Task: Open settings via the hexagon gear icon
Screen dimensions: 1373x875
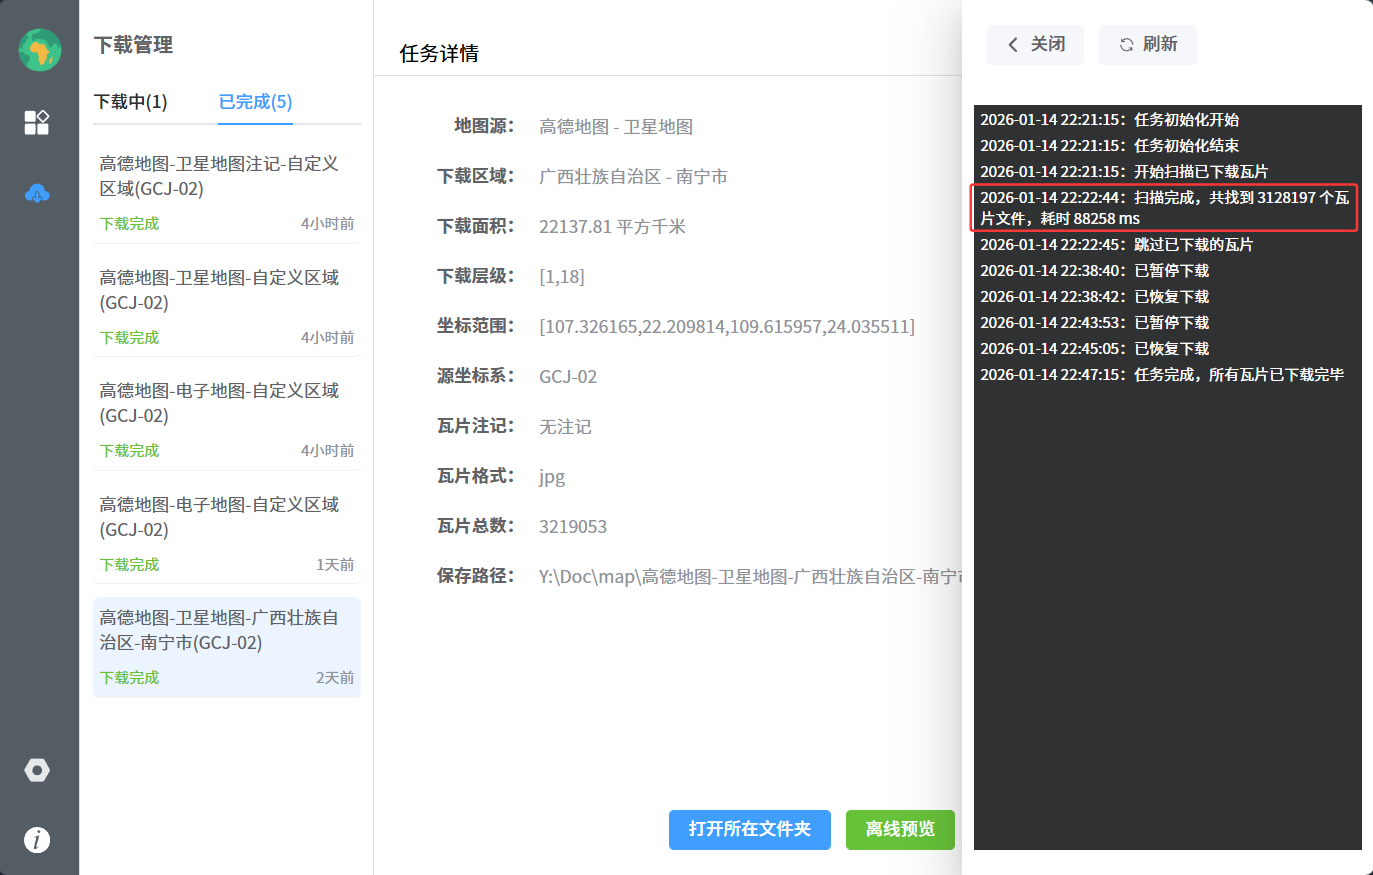Action: coord(37,770)
